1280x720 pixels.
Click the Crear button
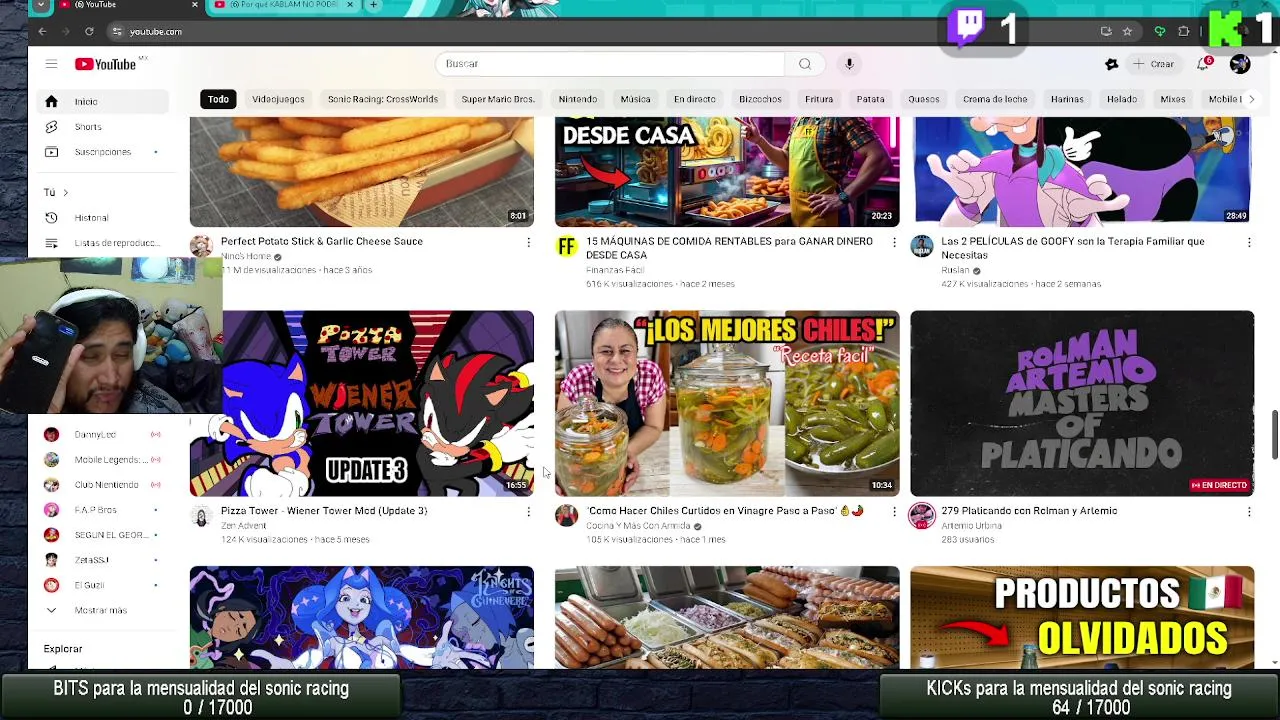coord(1153,64)
